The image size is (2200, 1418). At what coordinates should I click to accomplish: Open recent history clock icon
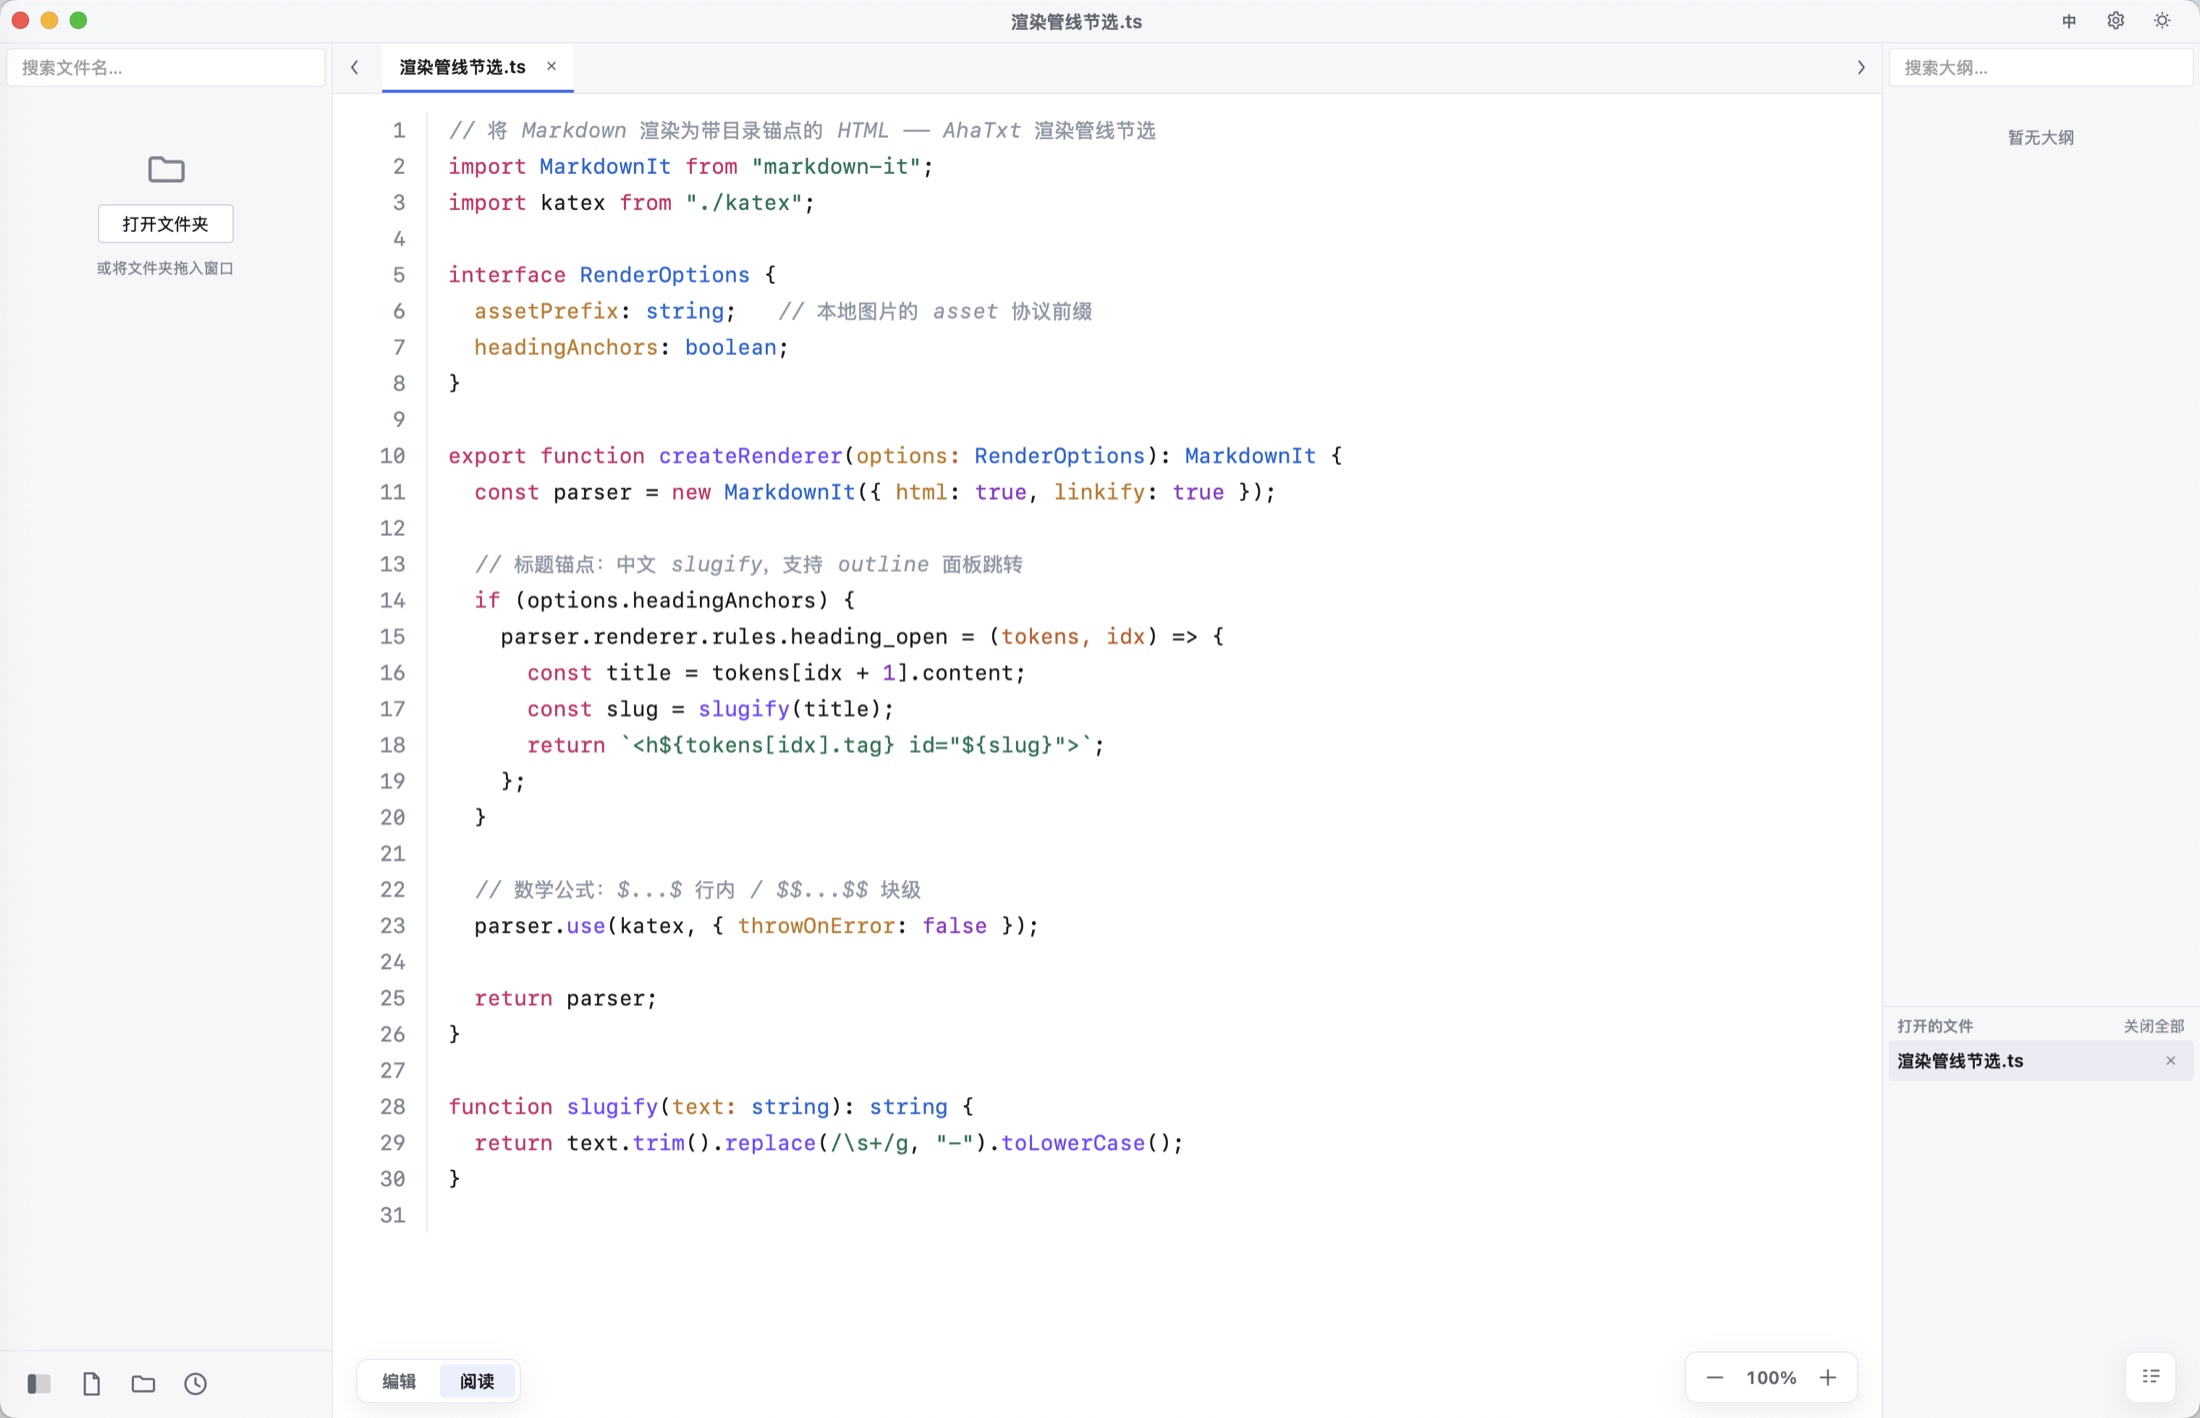click(196, 1383)
